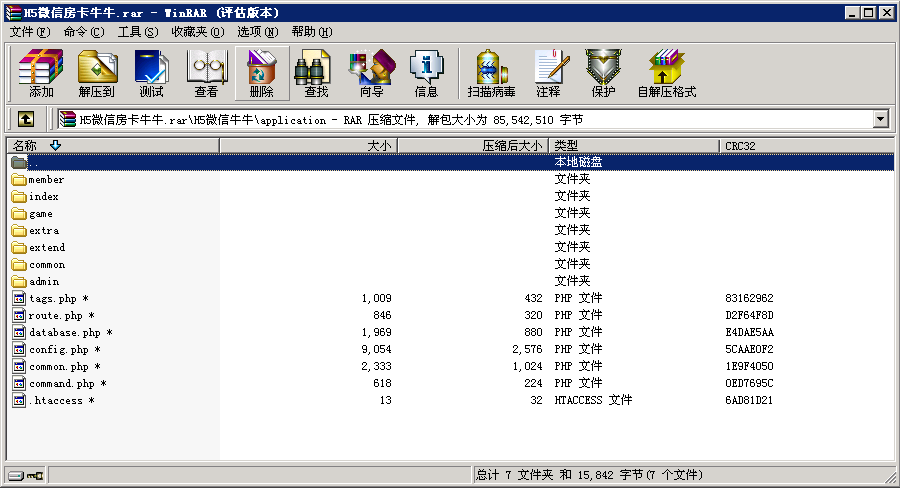Select the admin folder in list
The image size is (900, 488).
(44, 282)
